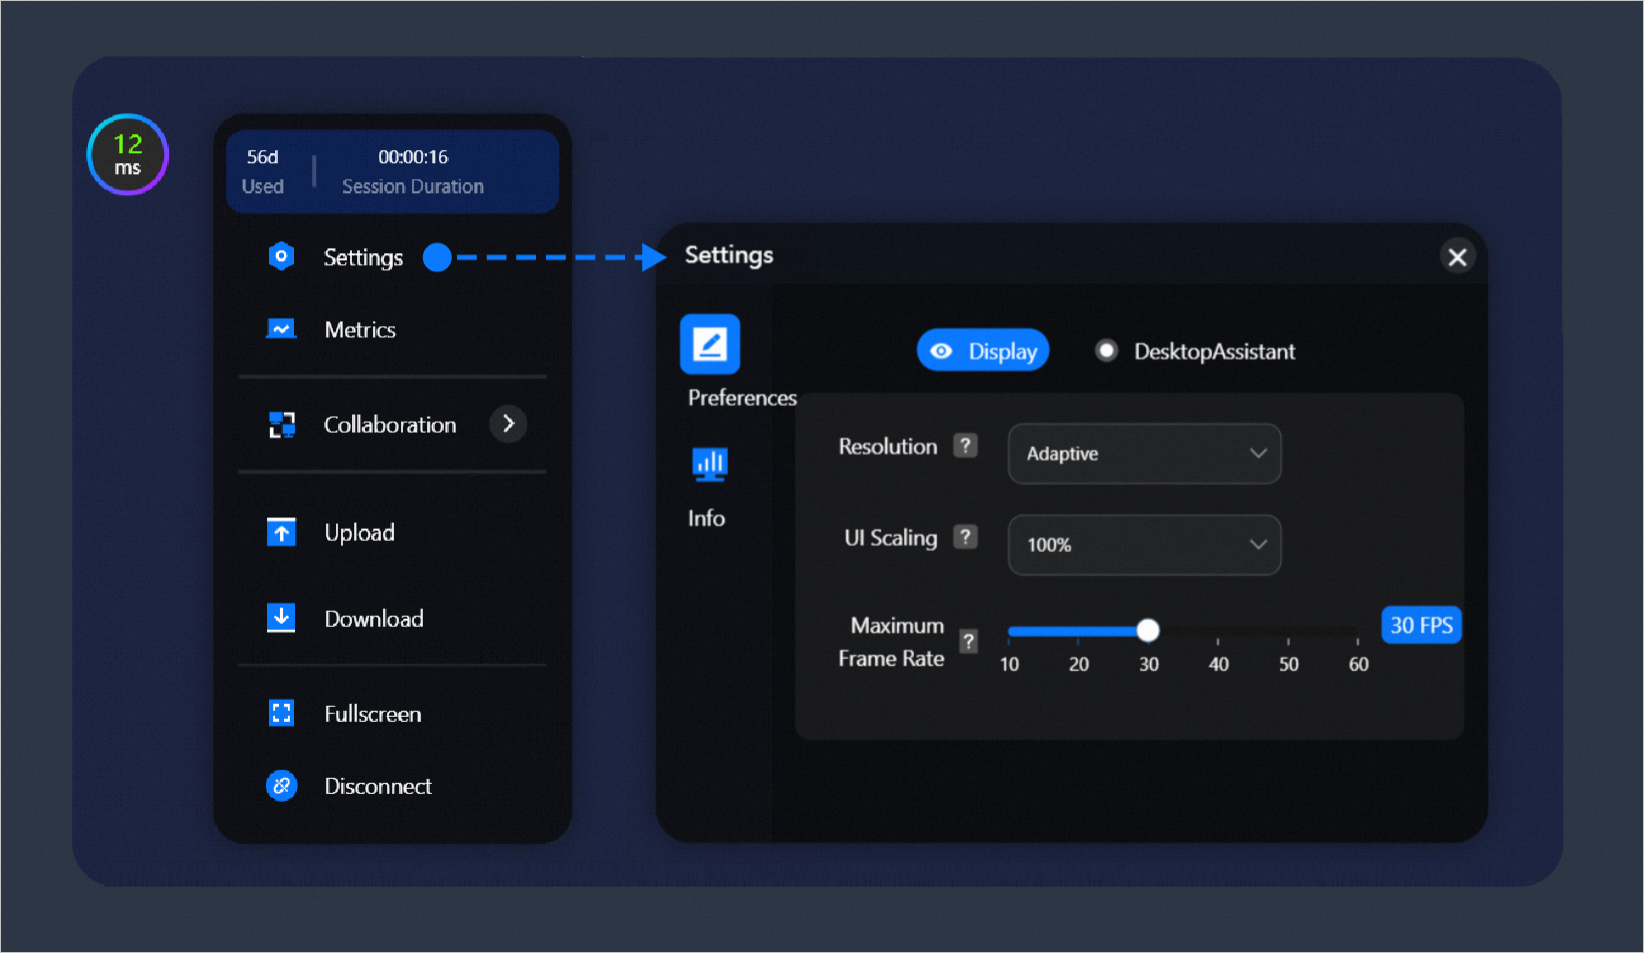Set frame rate slider to 60
The image size is (1644, 953).
tap(1358, 631)
